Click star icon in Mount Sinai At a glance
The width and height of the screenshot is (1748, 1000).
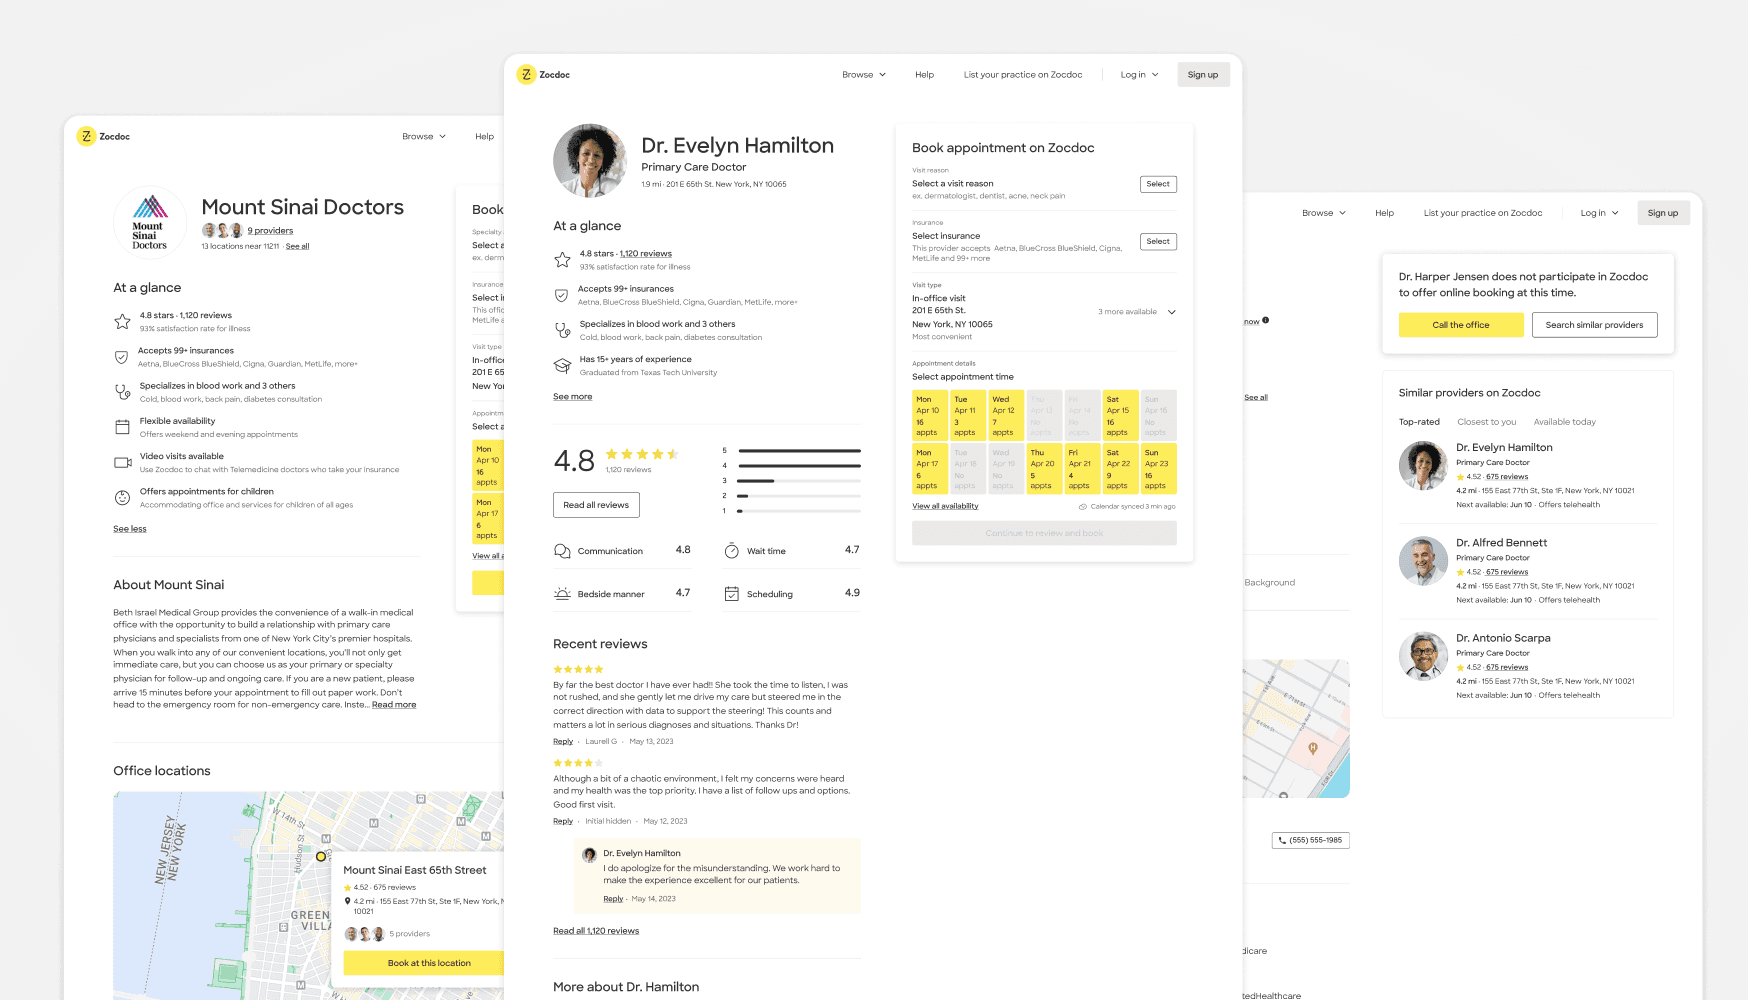pos(122,321)
